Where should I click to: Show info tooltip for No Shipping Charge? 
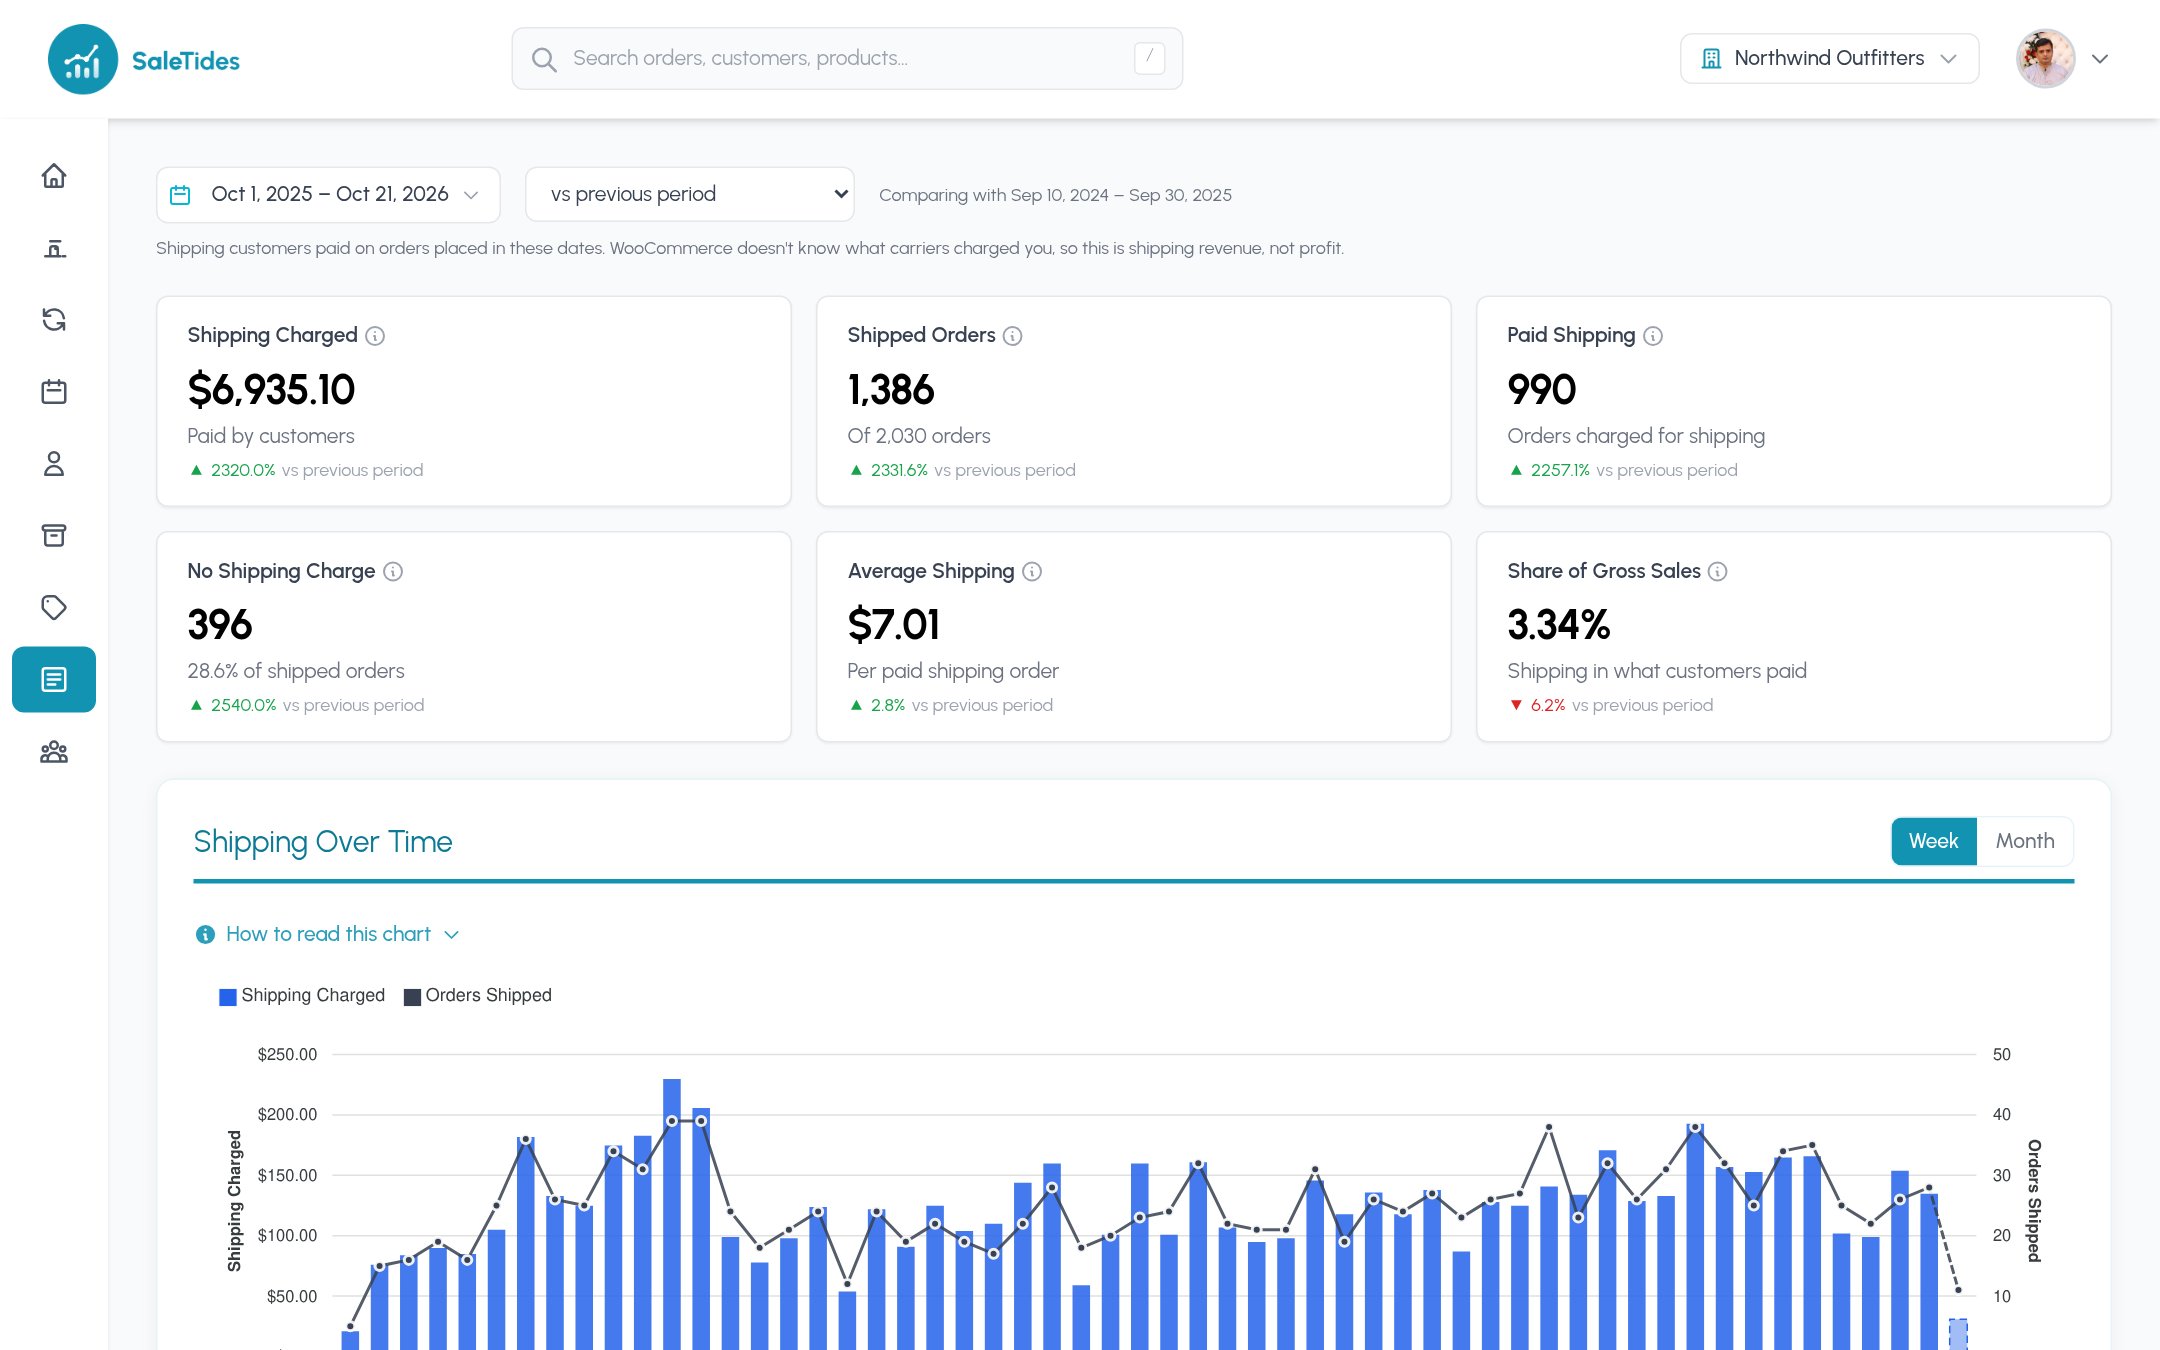[x=393, y=572]
